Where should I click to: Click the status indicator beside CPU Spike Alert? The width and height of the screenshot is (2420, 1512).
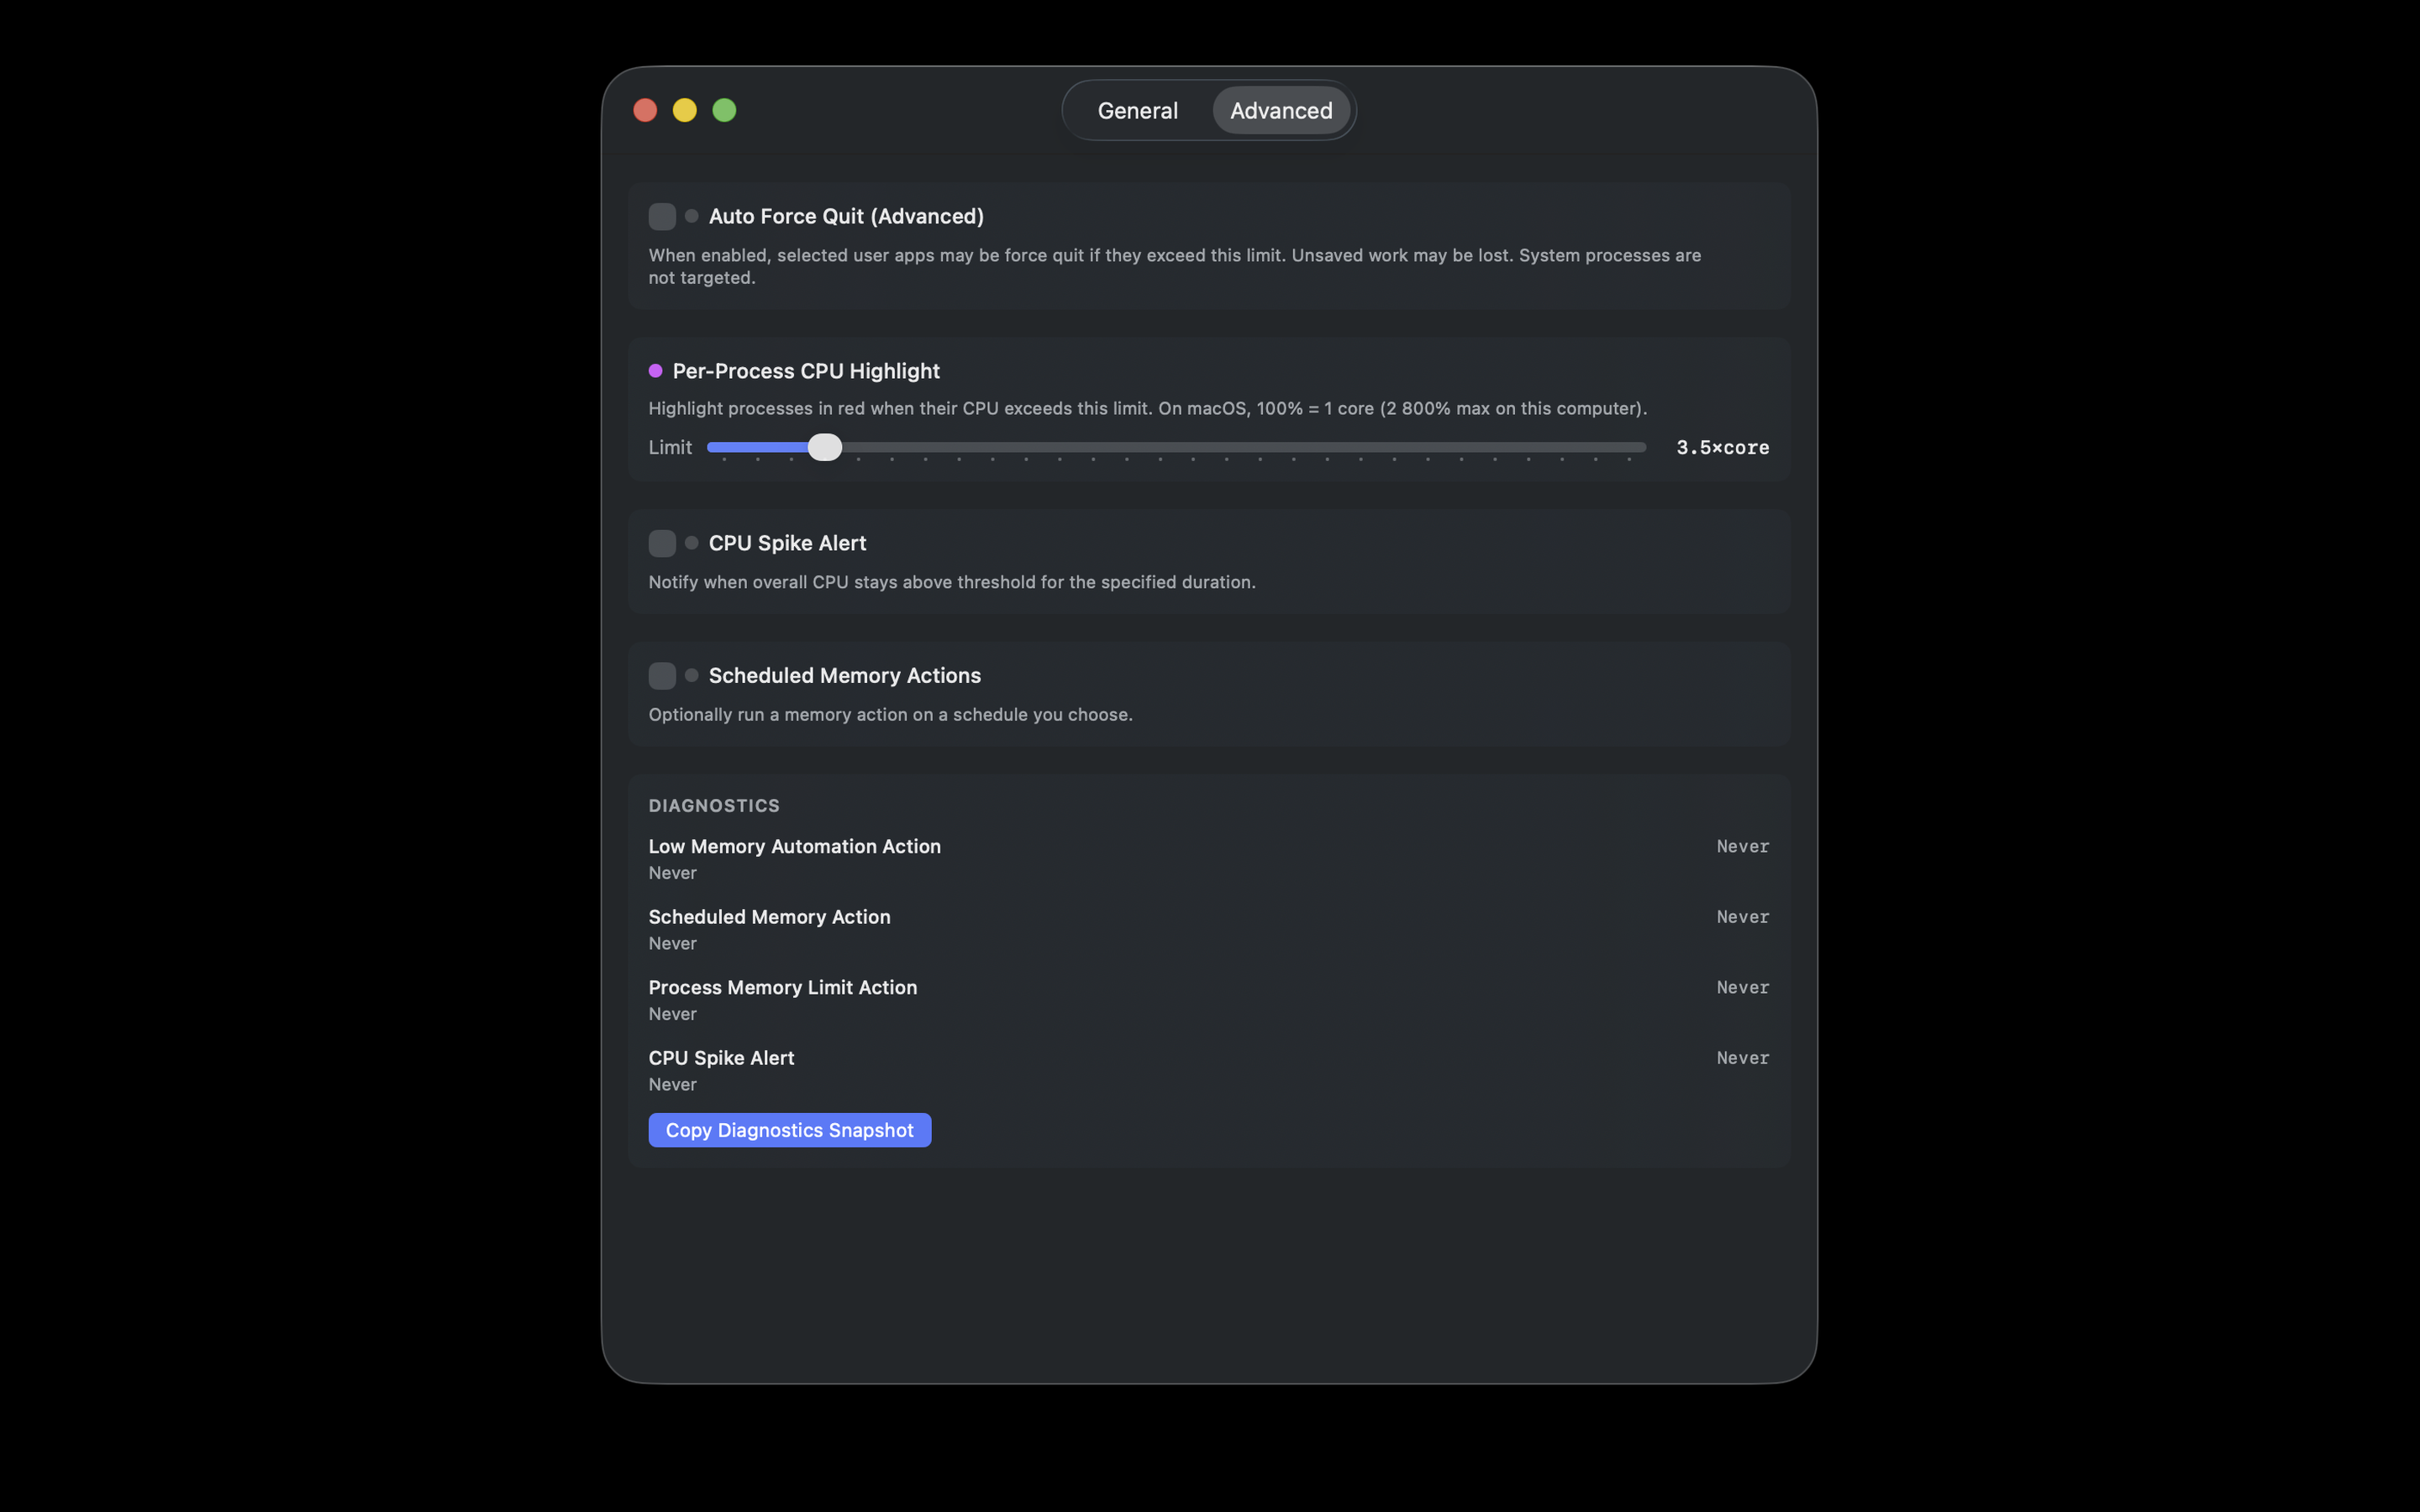691,543
